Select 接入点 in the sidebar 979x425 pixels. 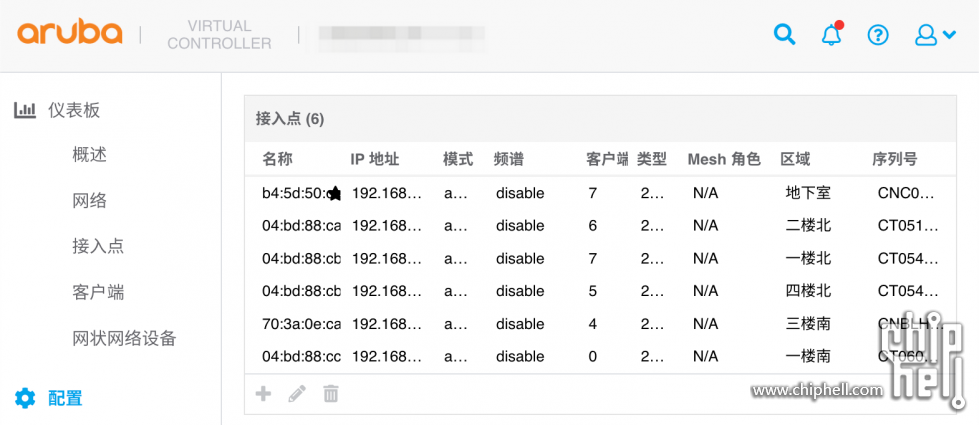[x=98, y=245]
